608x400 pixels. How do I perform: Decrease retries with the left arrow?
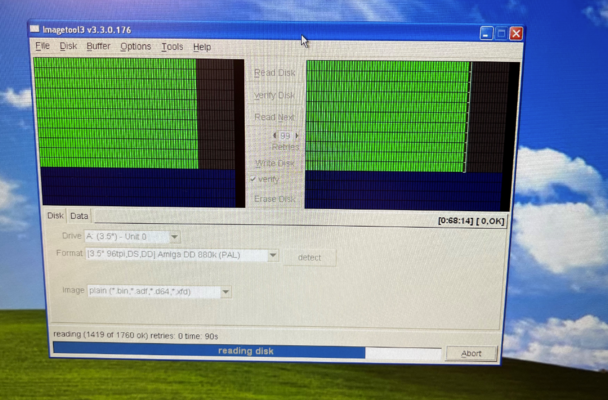(274, 135)
